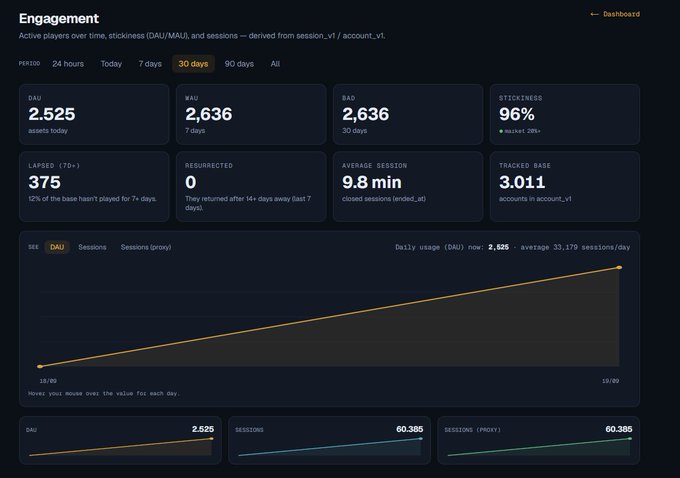Open the WAU 7 days card
The width and height of the screenshot is (680, 478).
pos(251,115)
